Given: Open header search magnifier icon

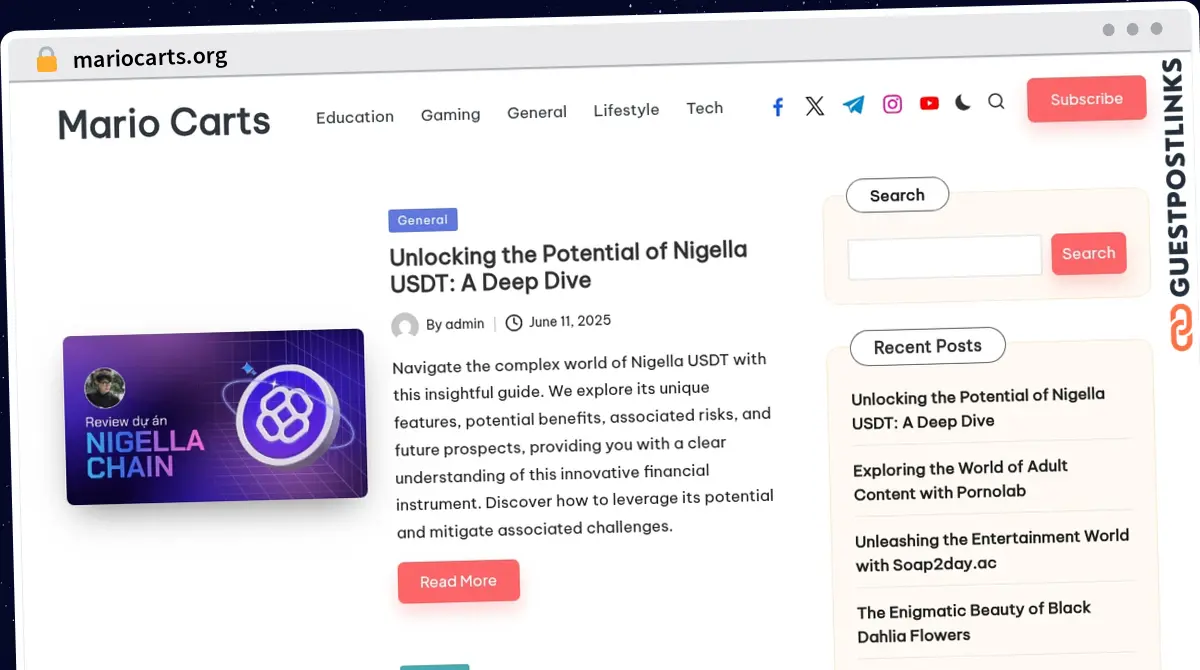Looking at the screenshot, I should (996, 101).
